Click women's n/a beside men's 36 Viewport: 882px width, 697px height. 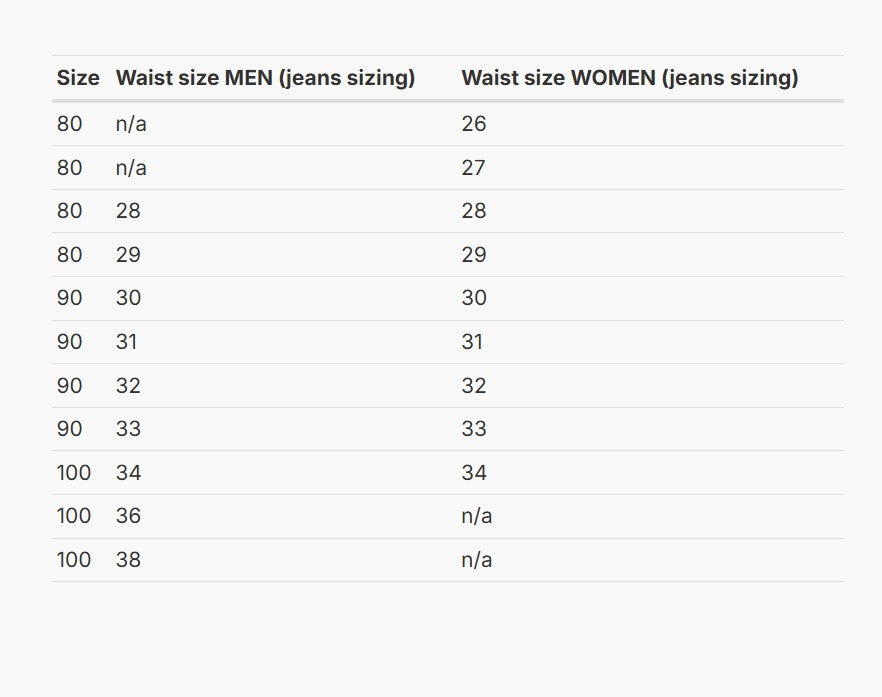(477, 516)
